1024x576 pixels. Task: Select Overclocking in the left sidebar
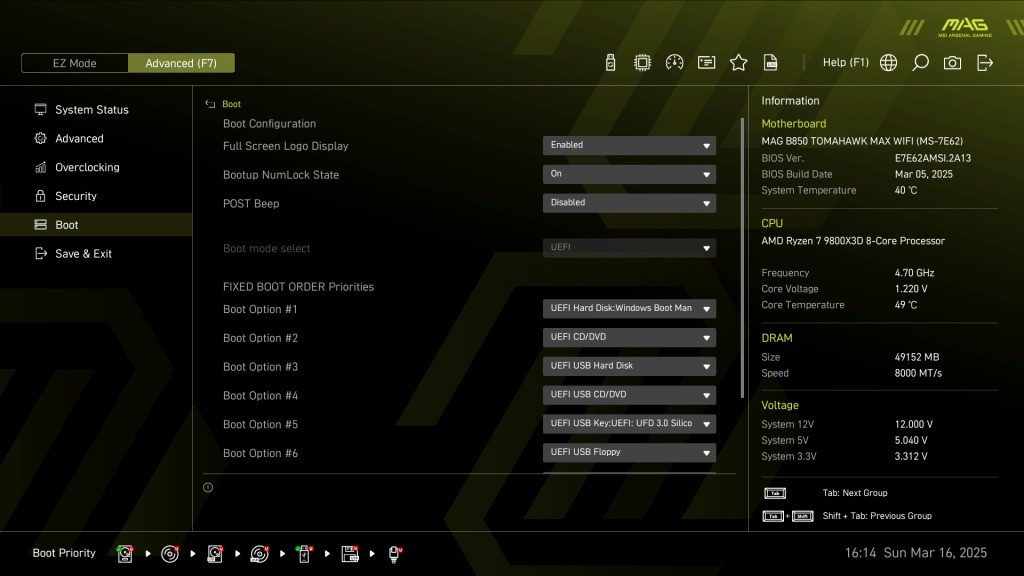point(87,167)
